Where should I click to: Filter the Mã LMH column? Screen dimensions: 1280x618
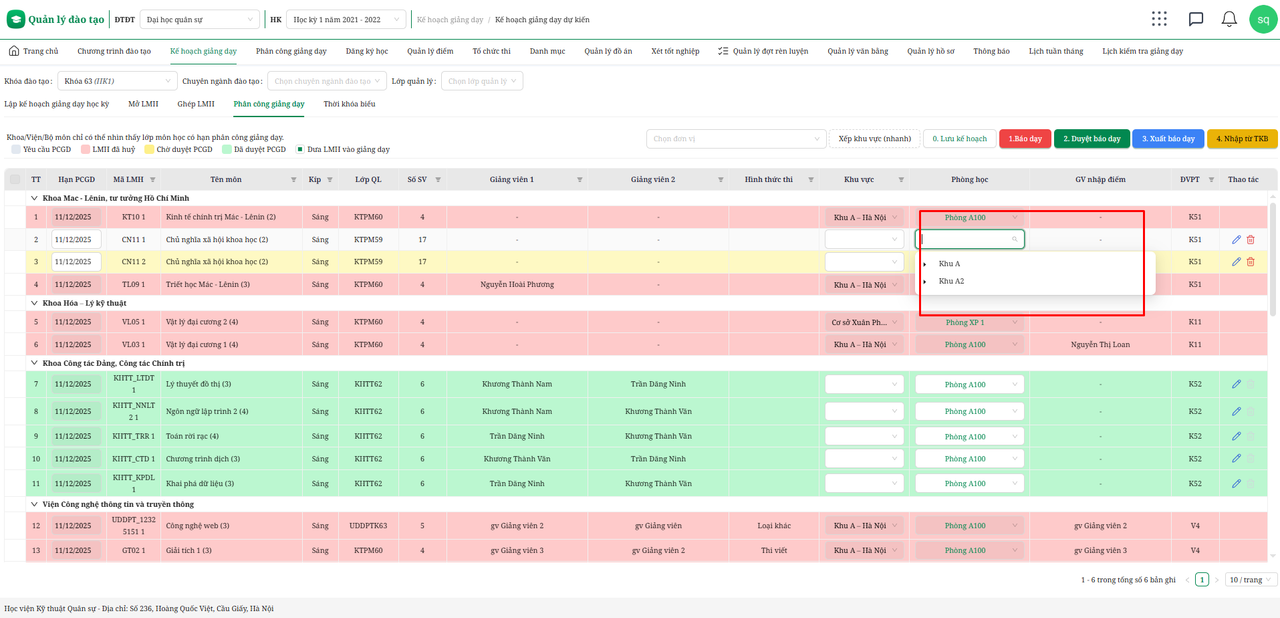[x=153, y=180]
